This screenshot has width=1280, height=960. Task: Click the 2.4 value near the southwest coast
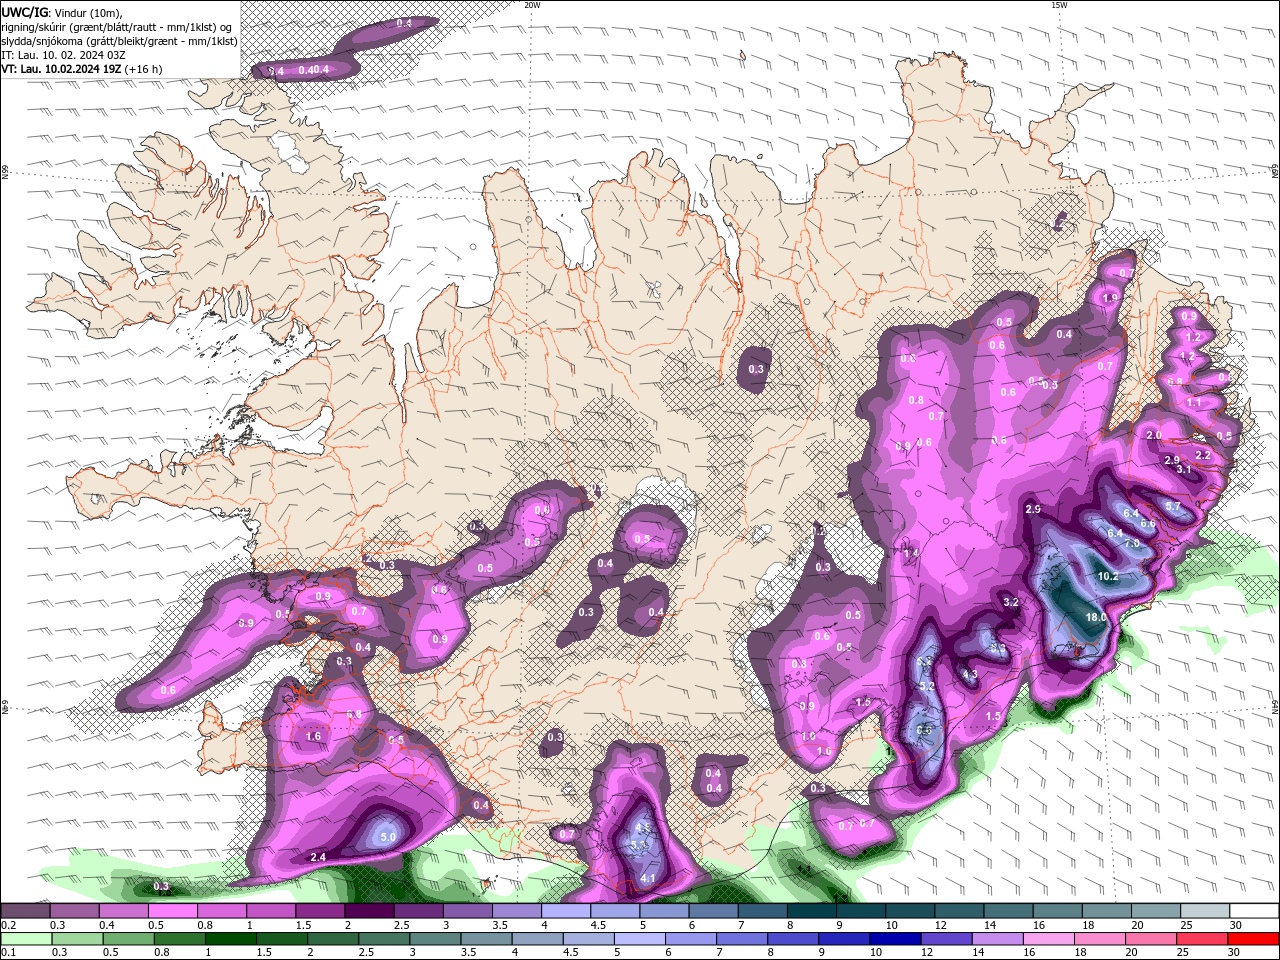tap(318, 857)
